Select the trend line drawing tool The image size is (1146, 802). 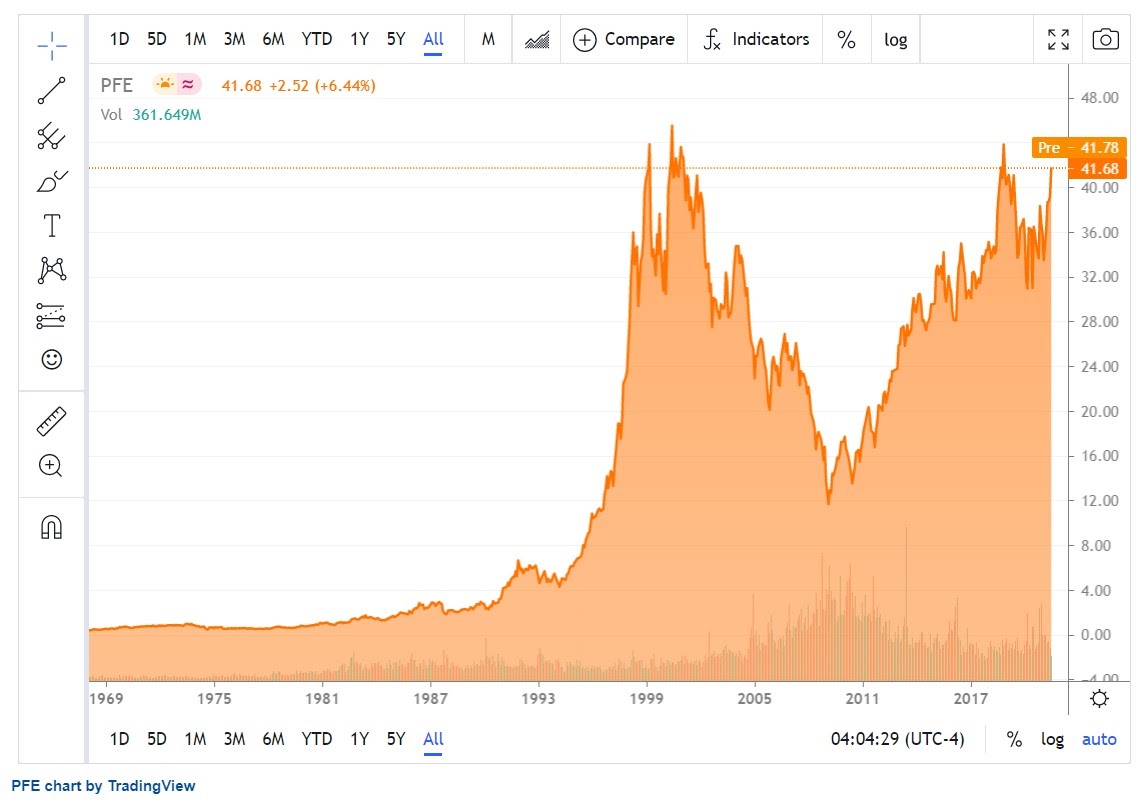click(x=52, y=91)
